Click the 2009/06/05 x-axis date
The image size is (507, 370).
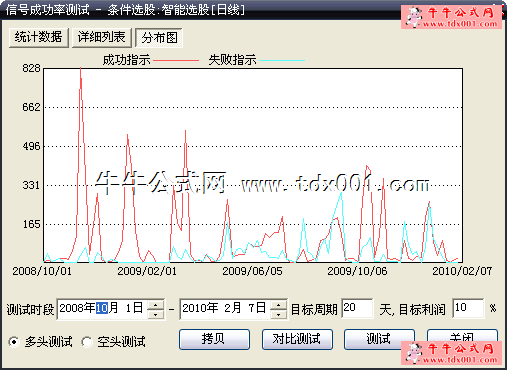pyautogui.click(x=252, y=271)
